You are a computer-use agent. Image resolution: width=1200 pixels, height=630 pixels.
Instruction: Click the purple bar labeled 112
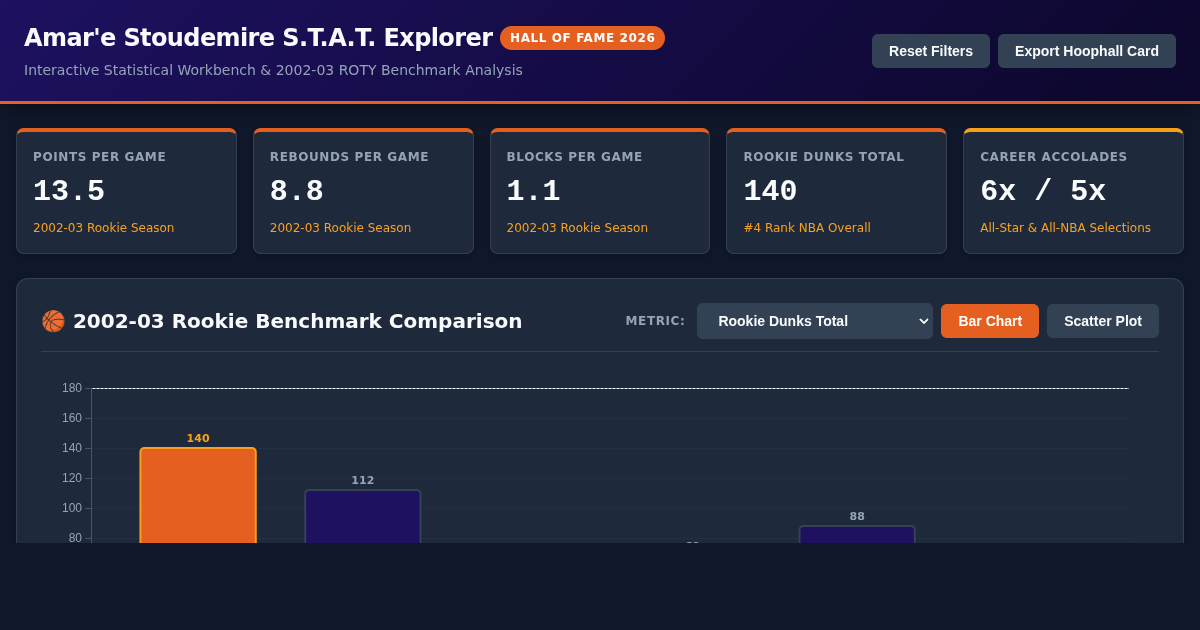[363, 517]
